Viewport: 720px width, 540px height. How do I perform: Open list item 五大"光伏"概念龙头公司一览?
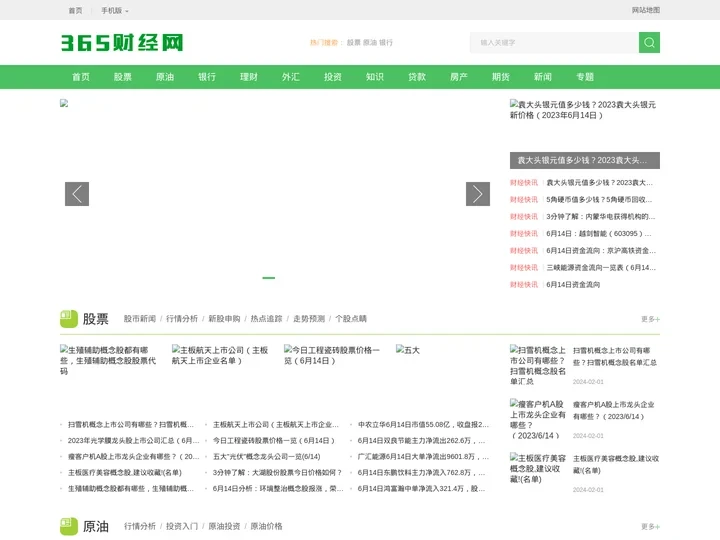pyautogui.click(x=266, y=456)
